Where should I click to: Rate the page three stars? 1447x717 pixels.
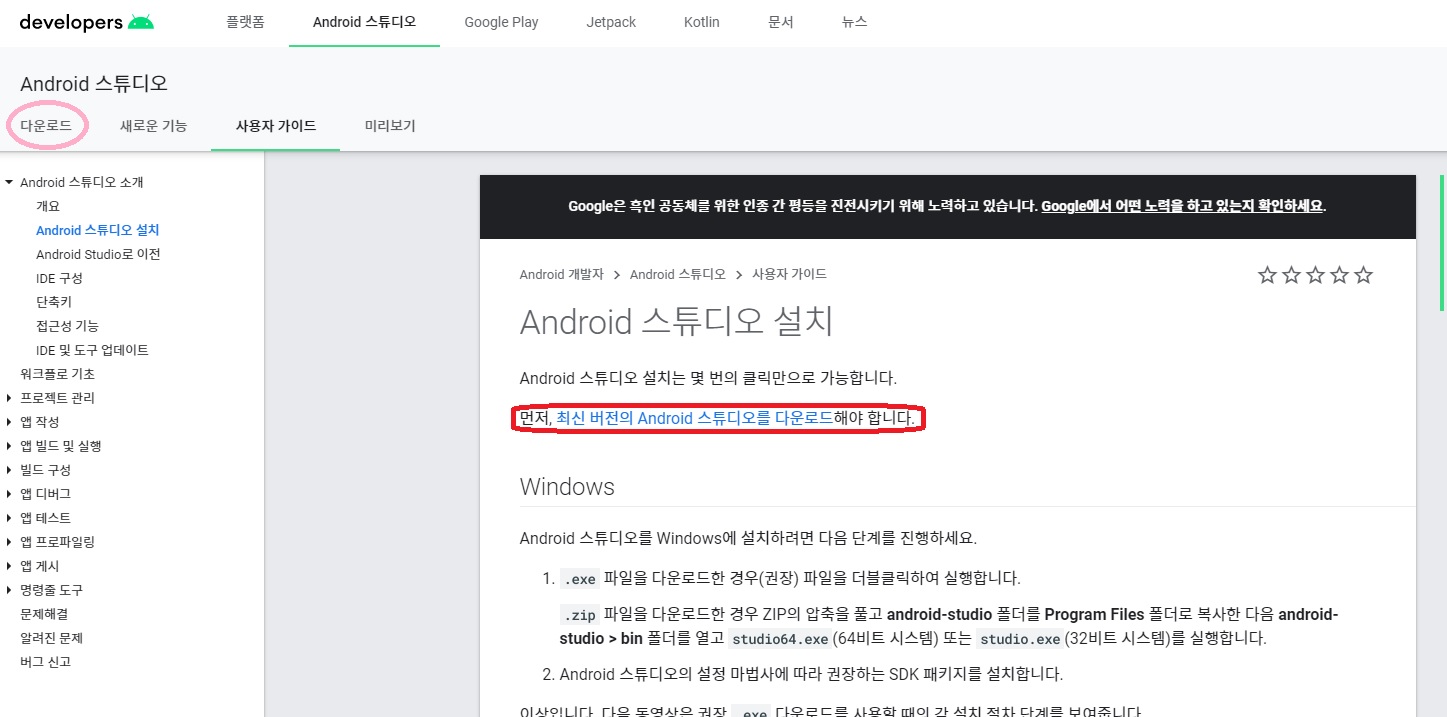click(x=1315, y=275)
